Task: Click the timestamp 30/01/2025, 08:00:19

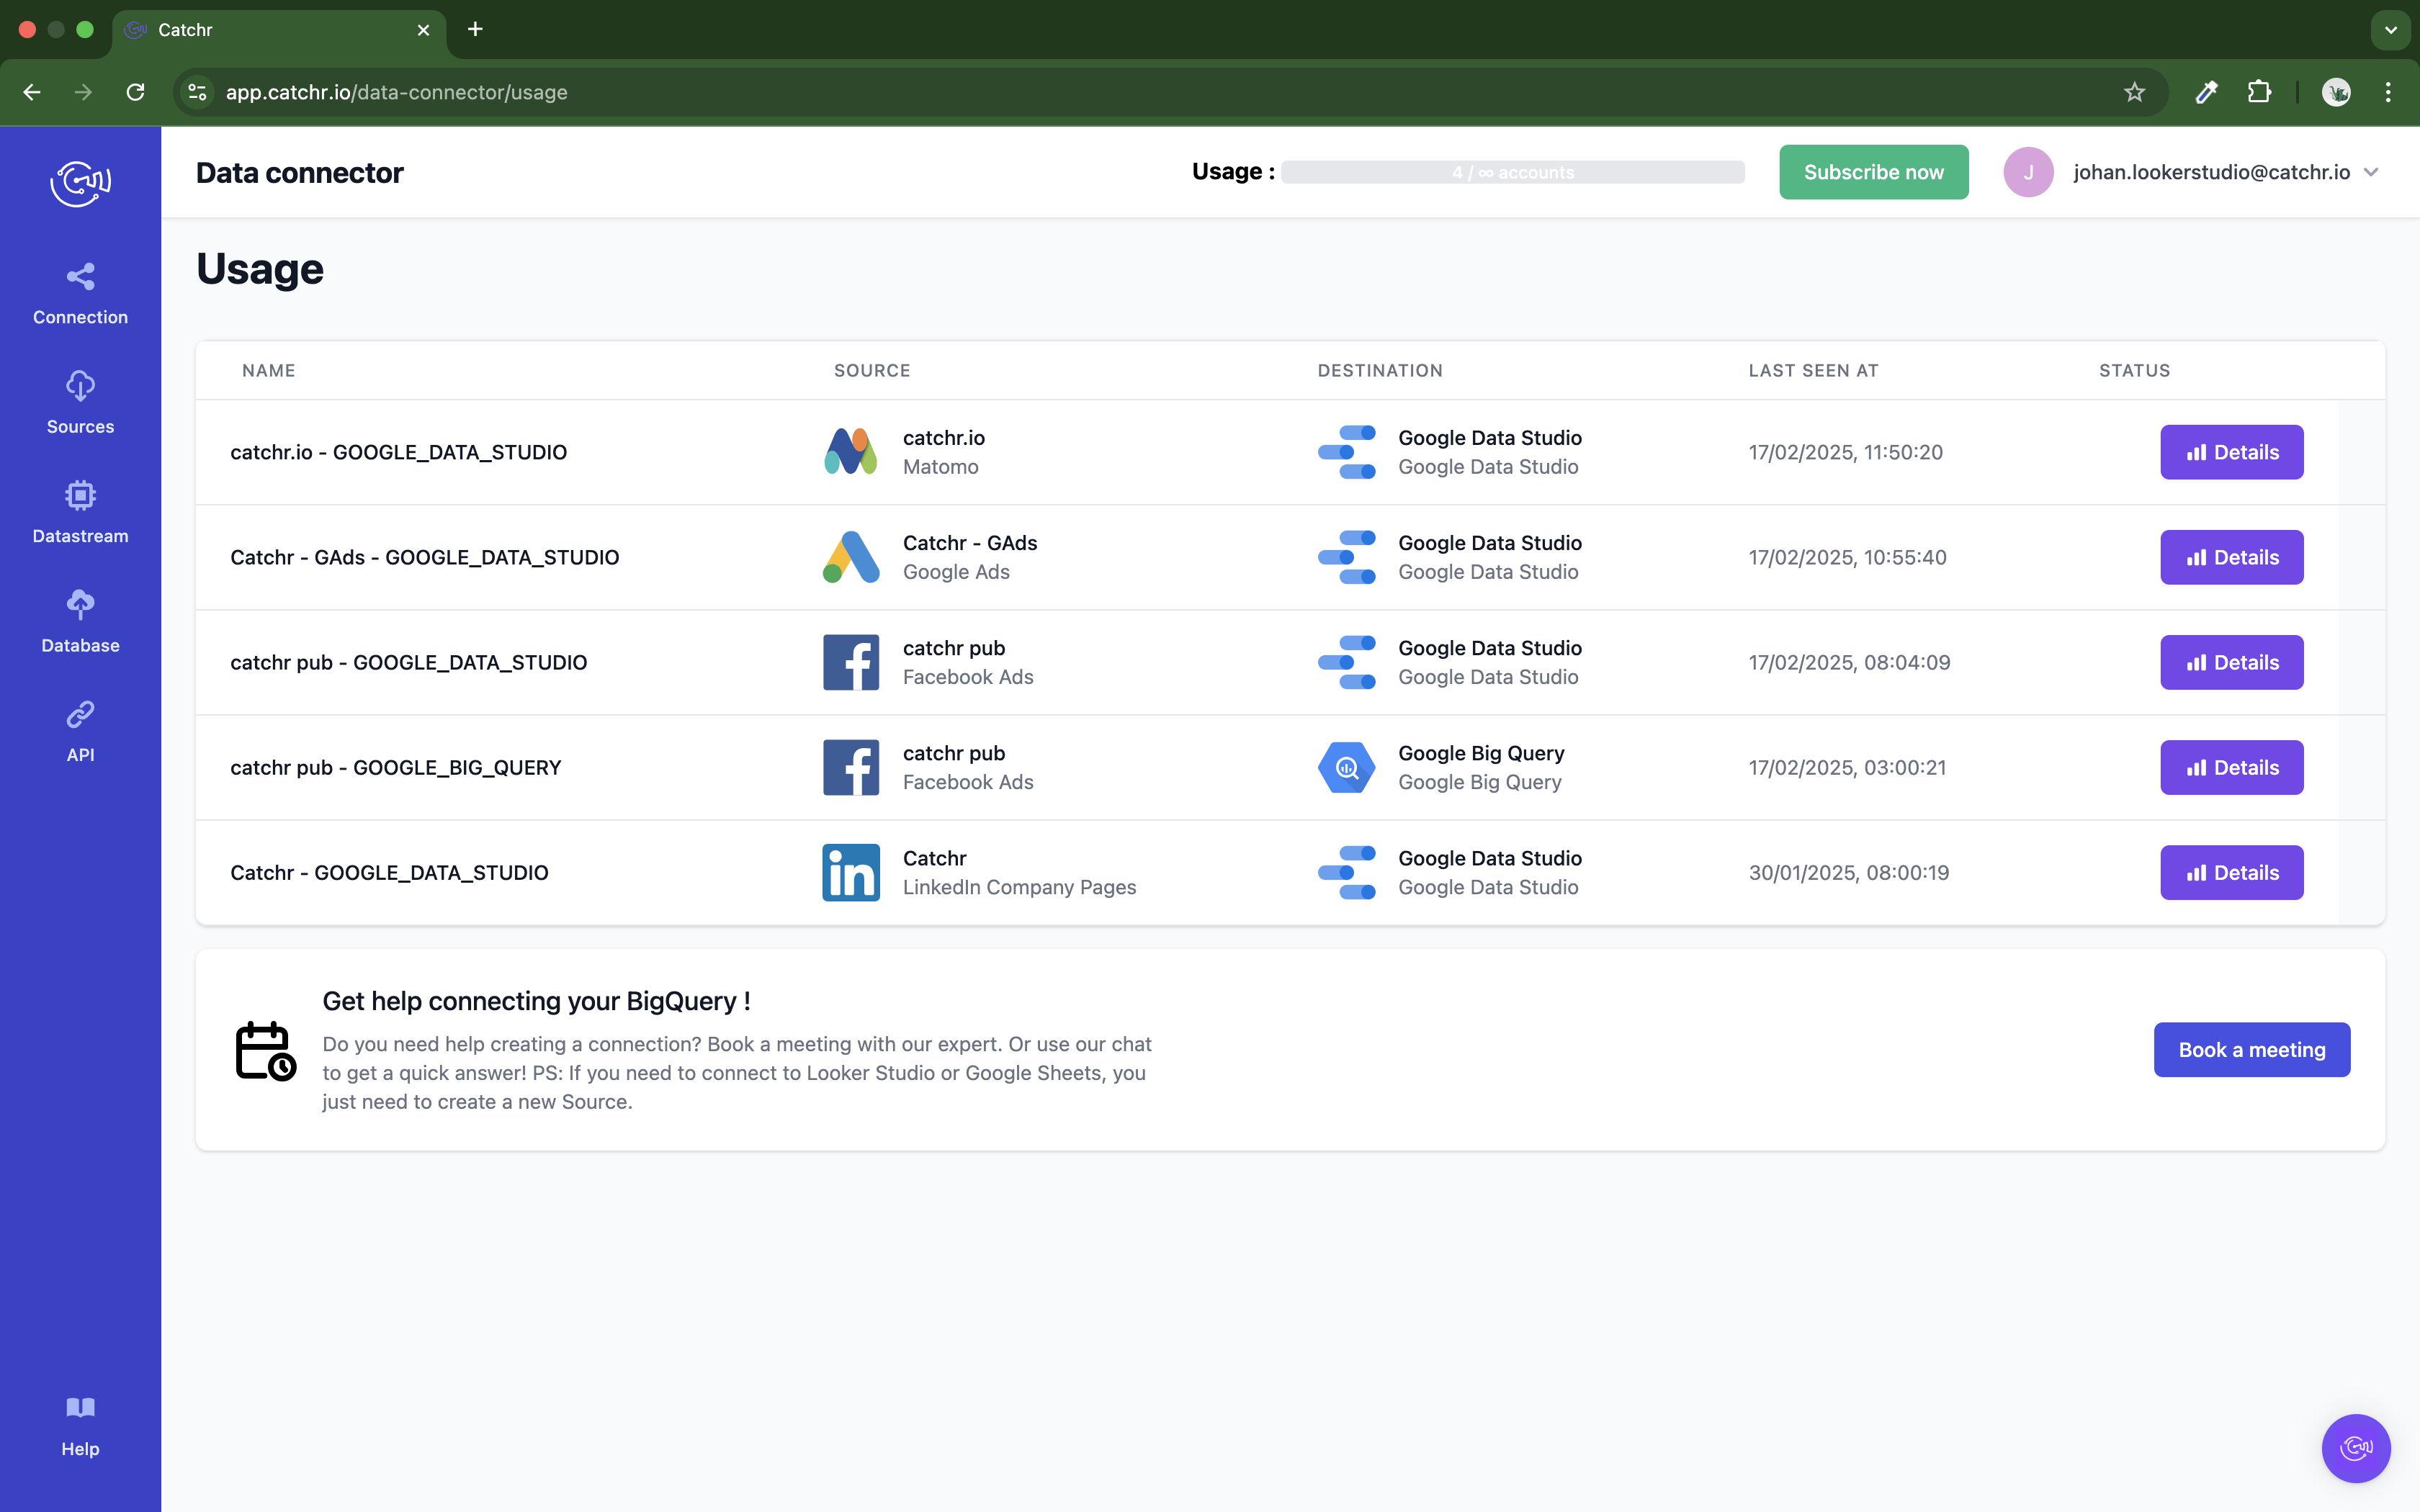Action: click(1848, 872)
